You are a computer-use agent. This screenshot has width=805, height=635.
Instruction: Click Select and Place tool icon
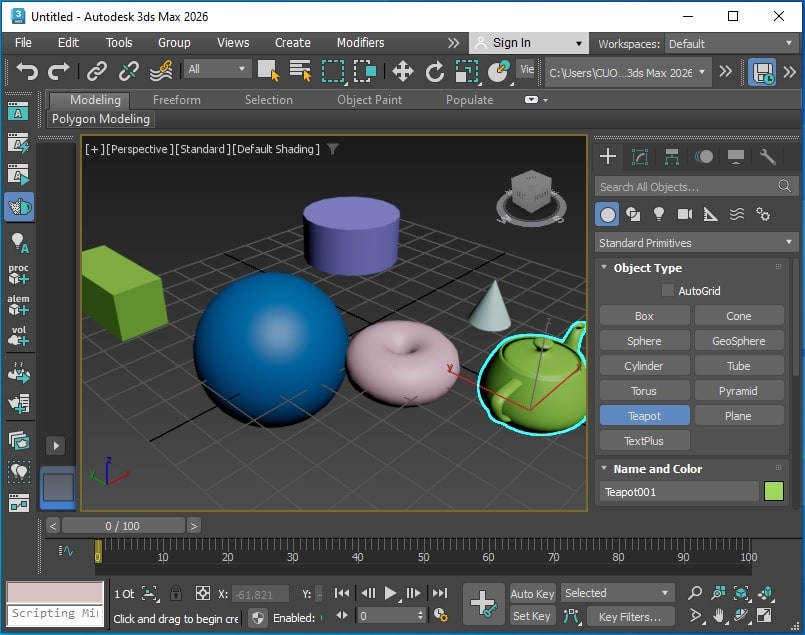(x=499, y=71)
